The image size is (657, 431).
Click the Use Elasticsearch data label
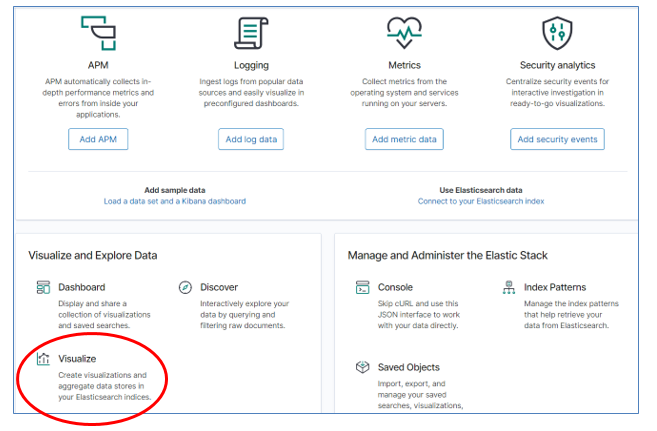pos(481,190)
